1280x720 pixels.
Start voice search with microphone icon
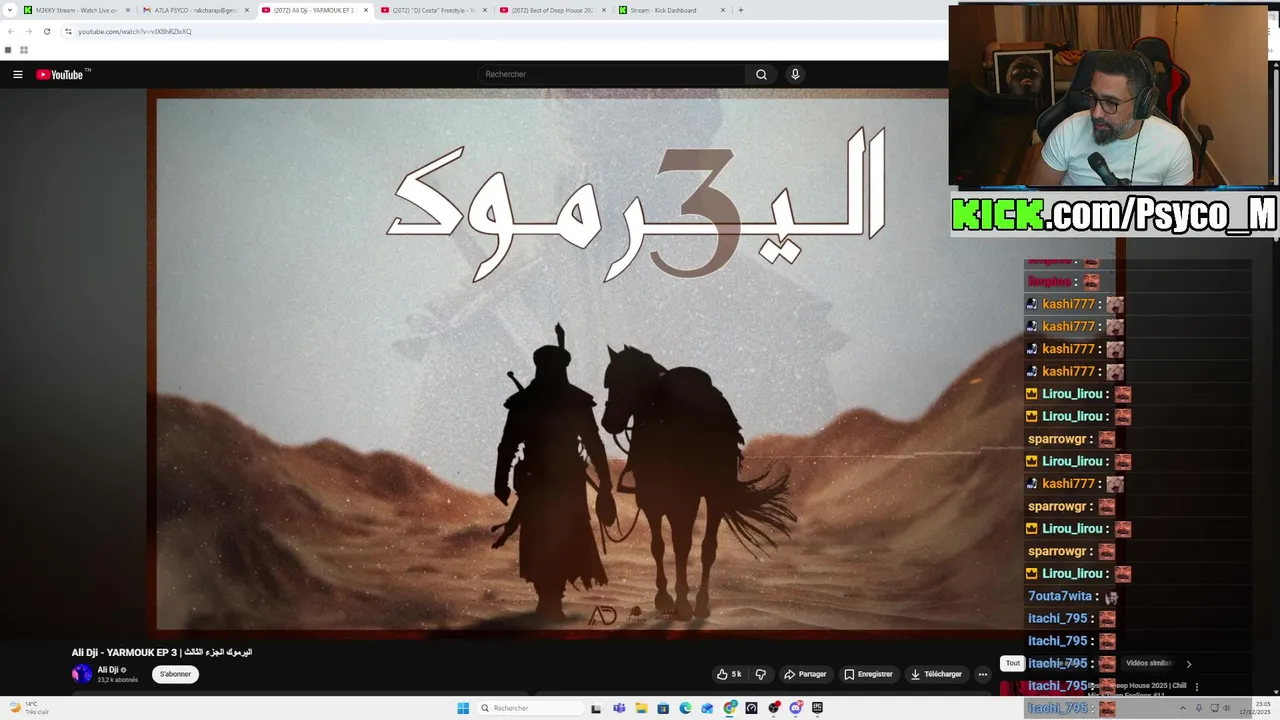coord(795,74)
